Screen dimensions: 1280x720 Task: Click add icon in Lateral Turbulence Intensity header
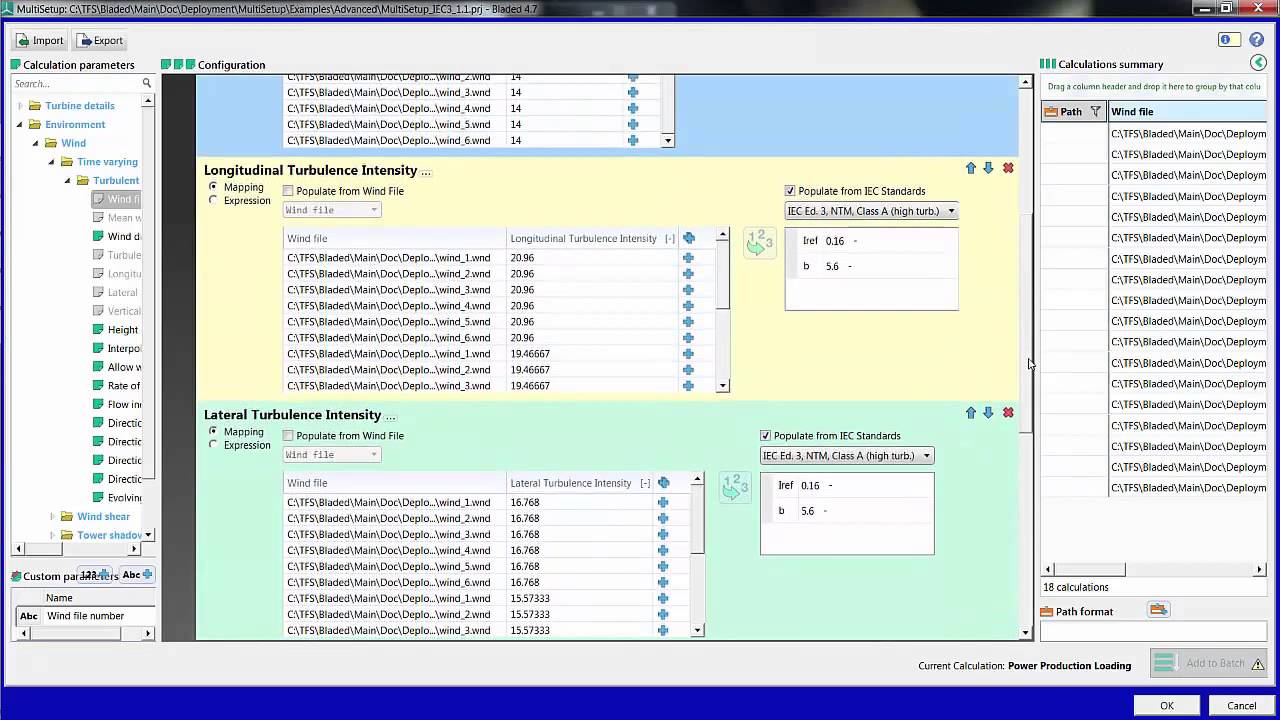point(664,483)
